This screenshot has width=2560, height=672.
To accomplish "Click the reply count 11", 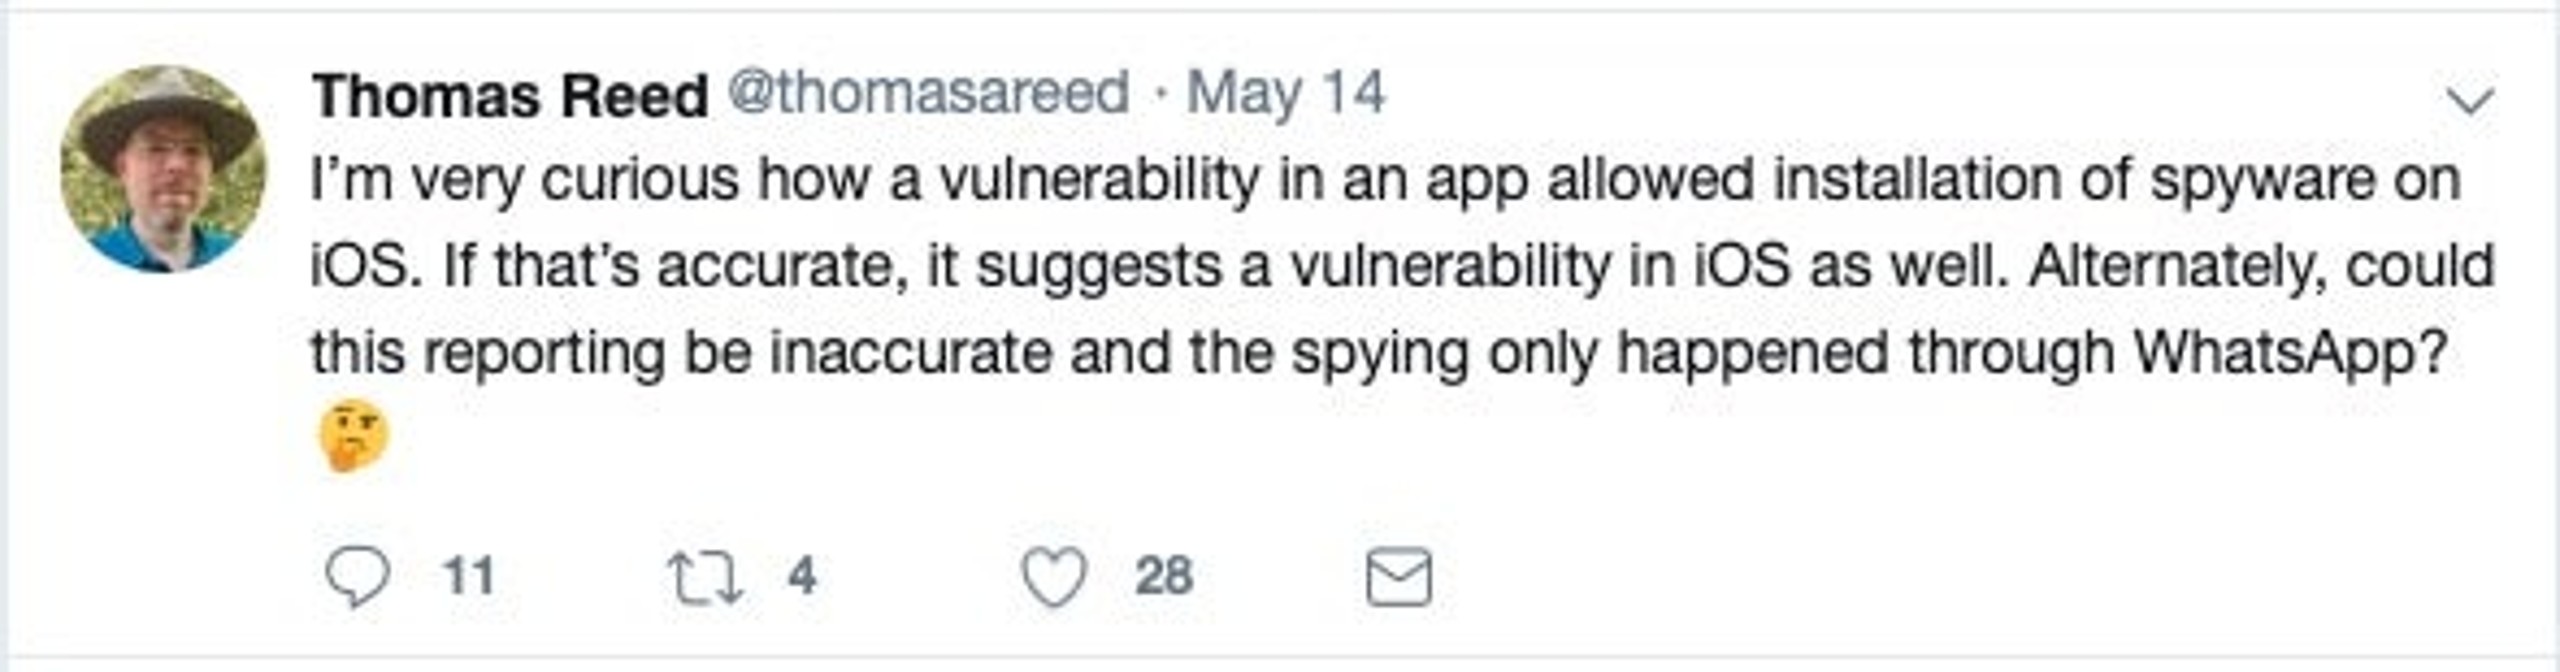I will click(468, 577).
